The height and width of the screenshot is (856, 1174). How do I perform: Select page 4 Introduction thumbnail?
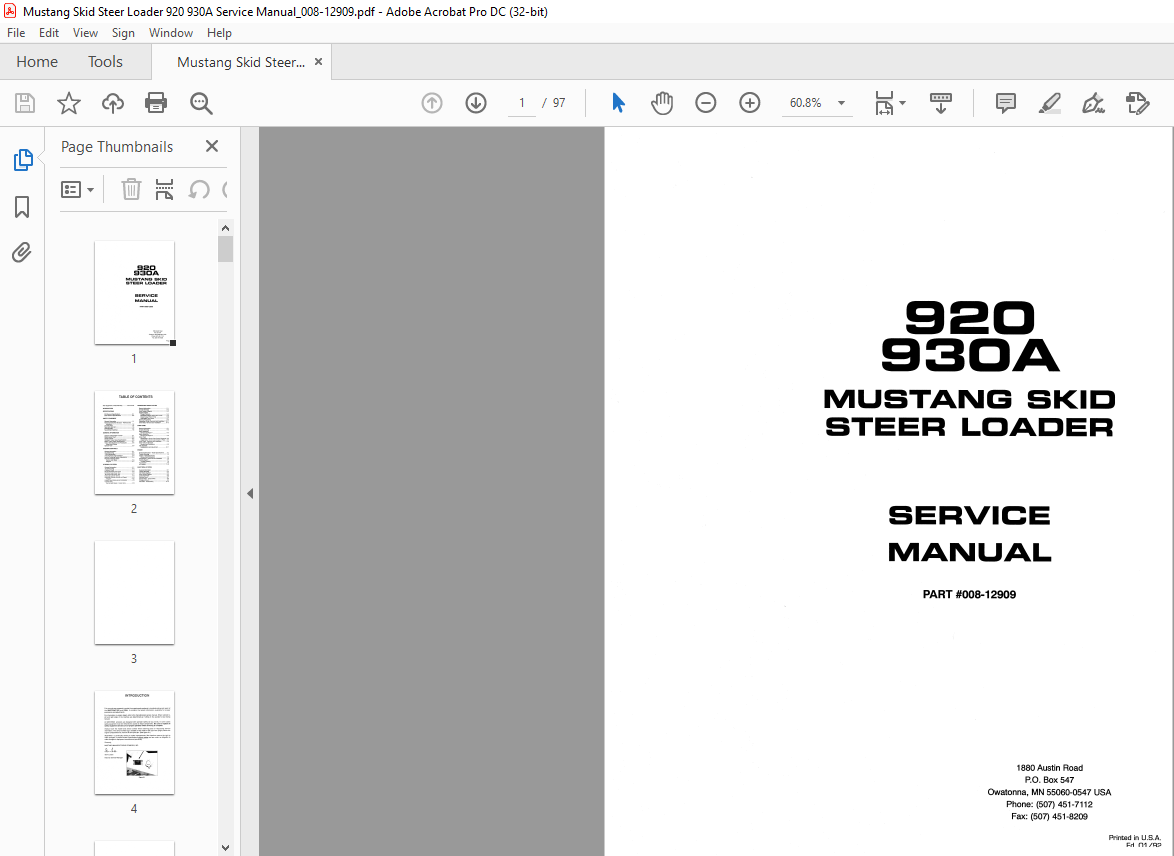tap(134, 742)
